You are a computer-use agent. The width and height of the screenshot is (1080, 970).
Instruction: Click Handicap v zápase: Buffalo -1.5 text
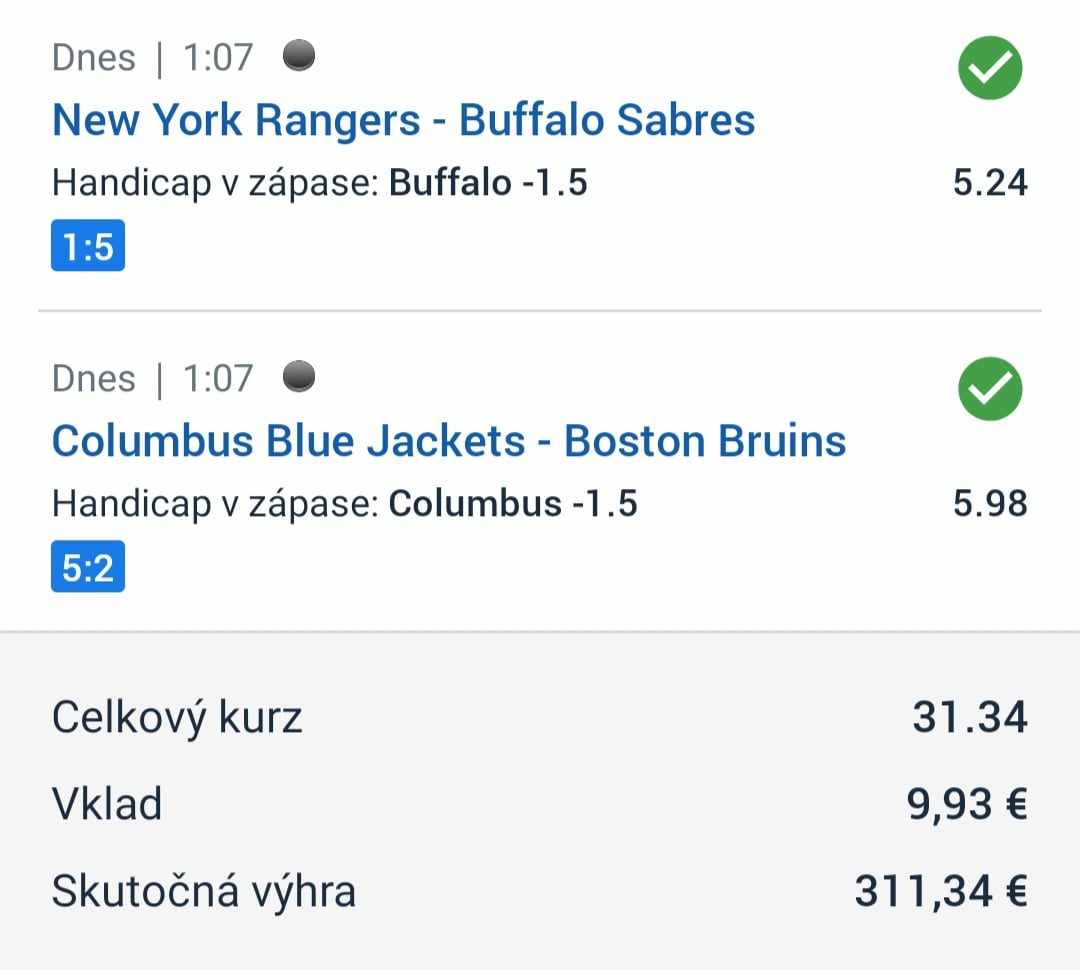(320, 183)
